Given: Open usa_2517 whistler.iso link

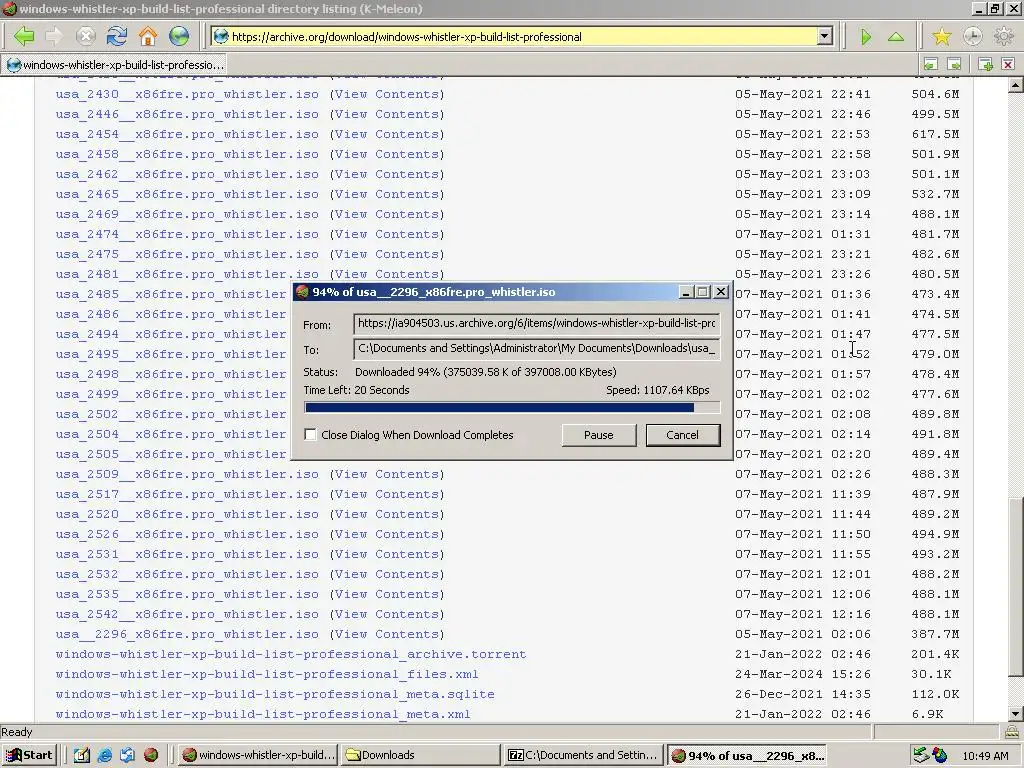Looking at the screenshot, I should pyautogui.click(x=187, y=494).
